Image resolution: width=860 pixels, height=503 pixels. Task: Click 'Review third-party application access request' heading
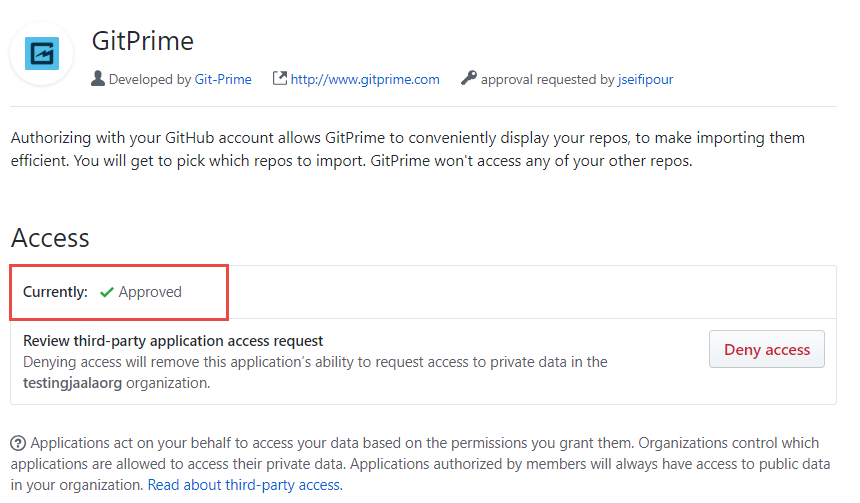[x=173, y=341]
